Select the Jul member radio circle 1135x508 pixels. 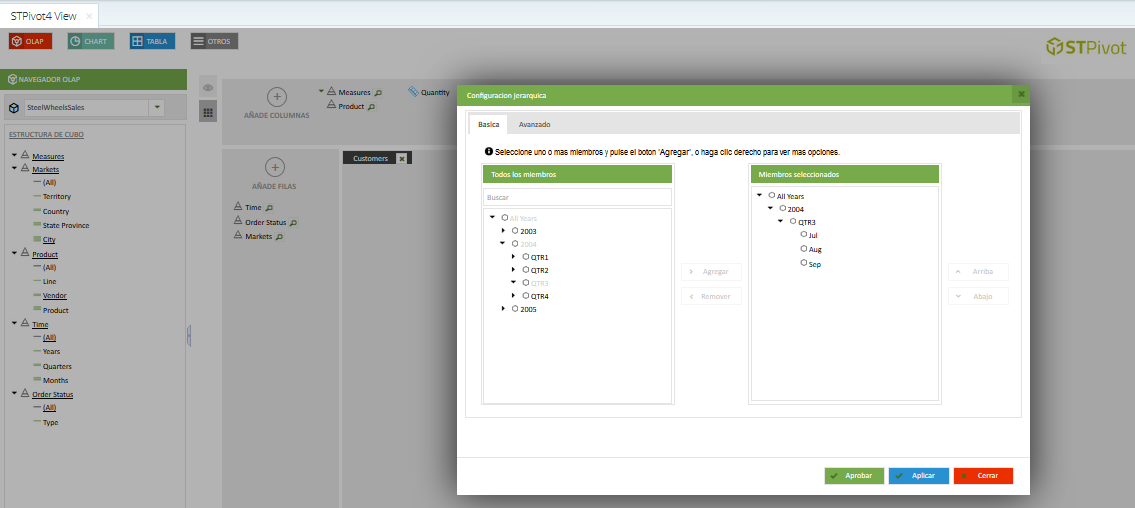[804, 235]
